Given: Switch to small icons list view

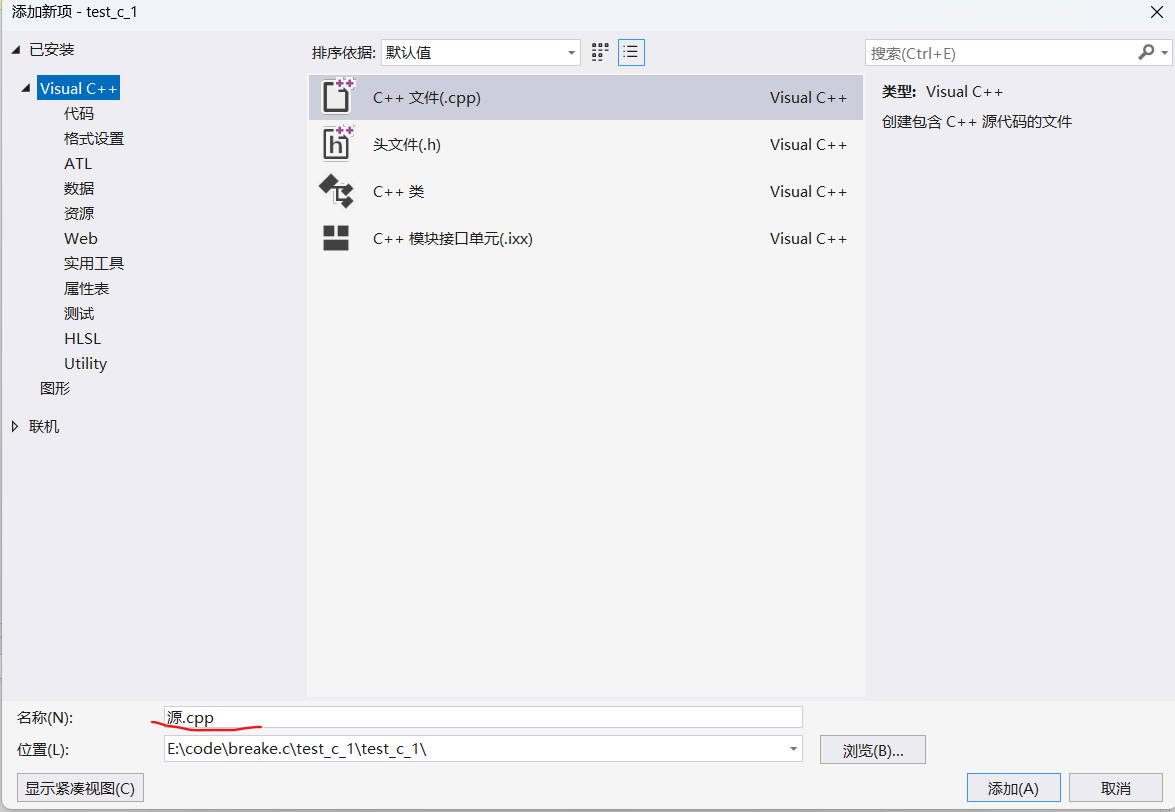Looking at the screenshot, I should 631,52.
